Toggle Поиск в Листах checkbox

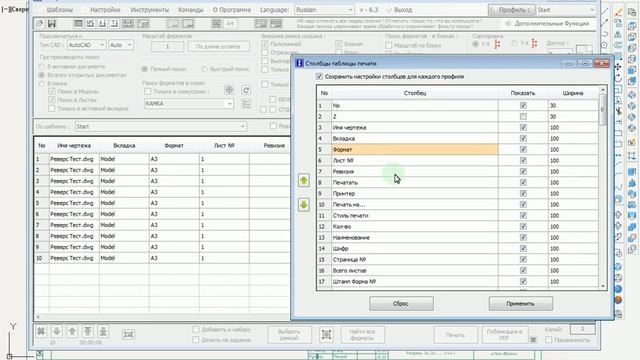[x=52, y=100]
